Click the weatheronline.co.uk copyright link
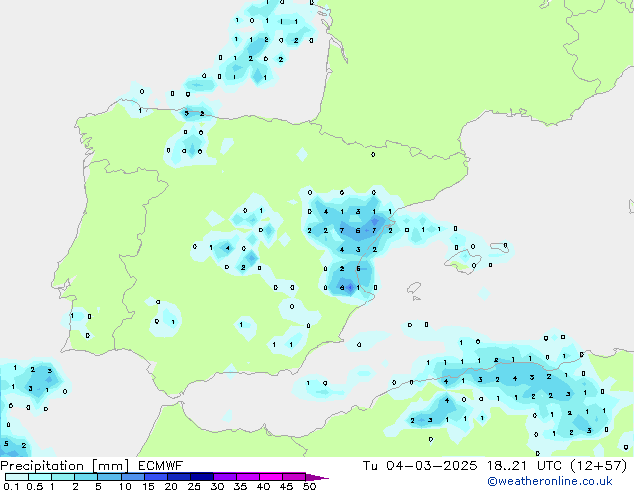The height and width of the screenshot is (490, 634). point(550,482)
